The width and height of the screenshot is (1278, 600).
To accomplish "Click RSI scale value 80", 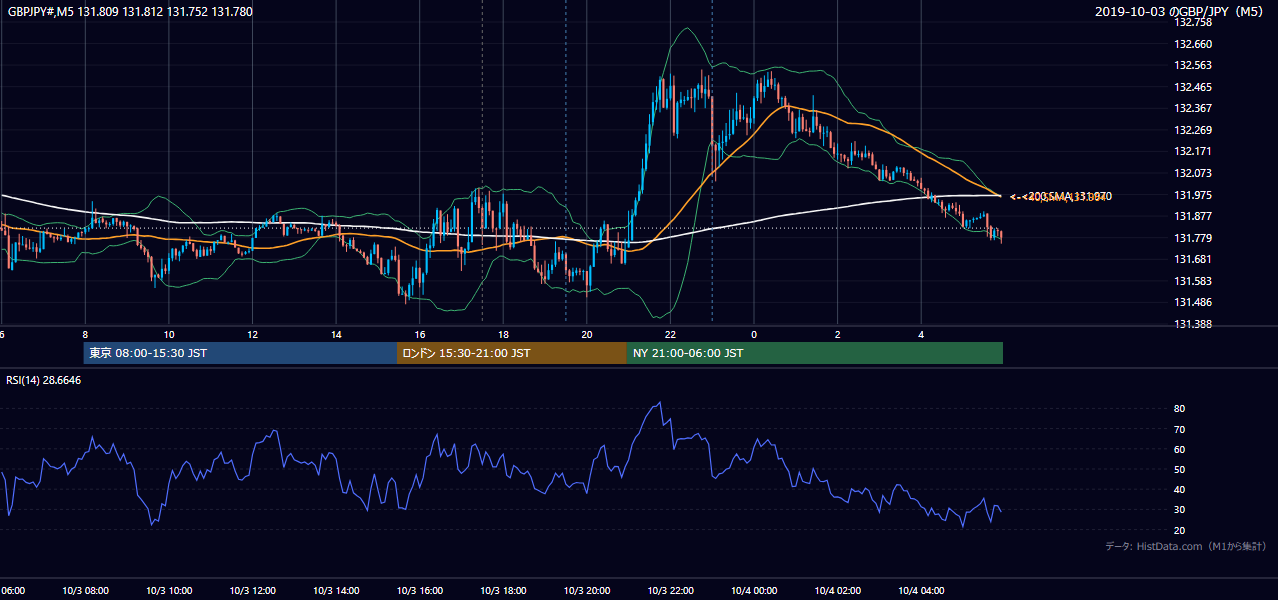I will [x=1179, y=409].
